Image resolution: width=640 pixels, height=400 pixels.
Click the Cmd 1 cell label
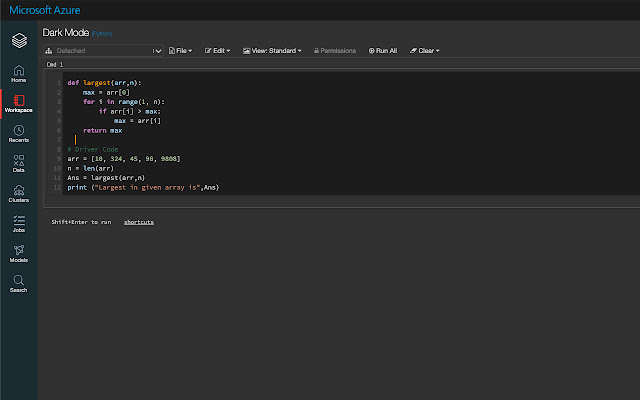[x=55, y=64]
